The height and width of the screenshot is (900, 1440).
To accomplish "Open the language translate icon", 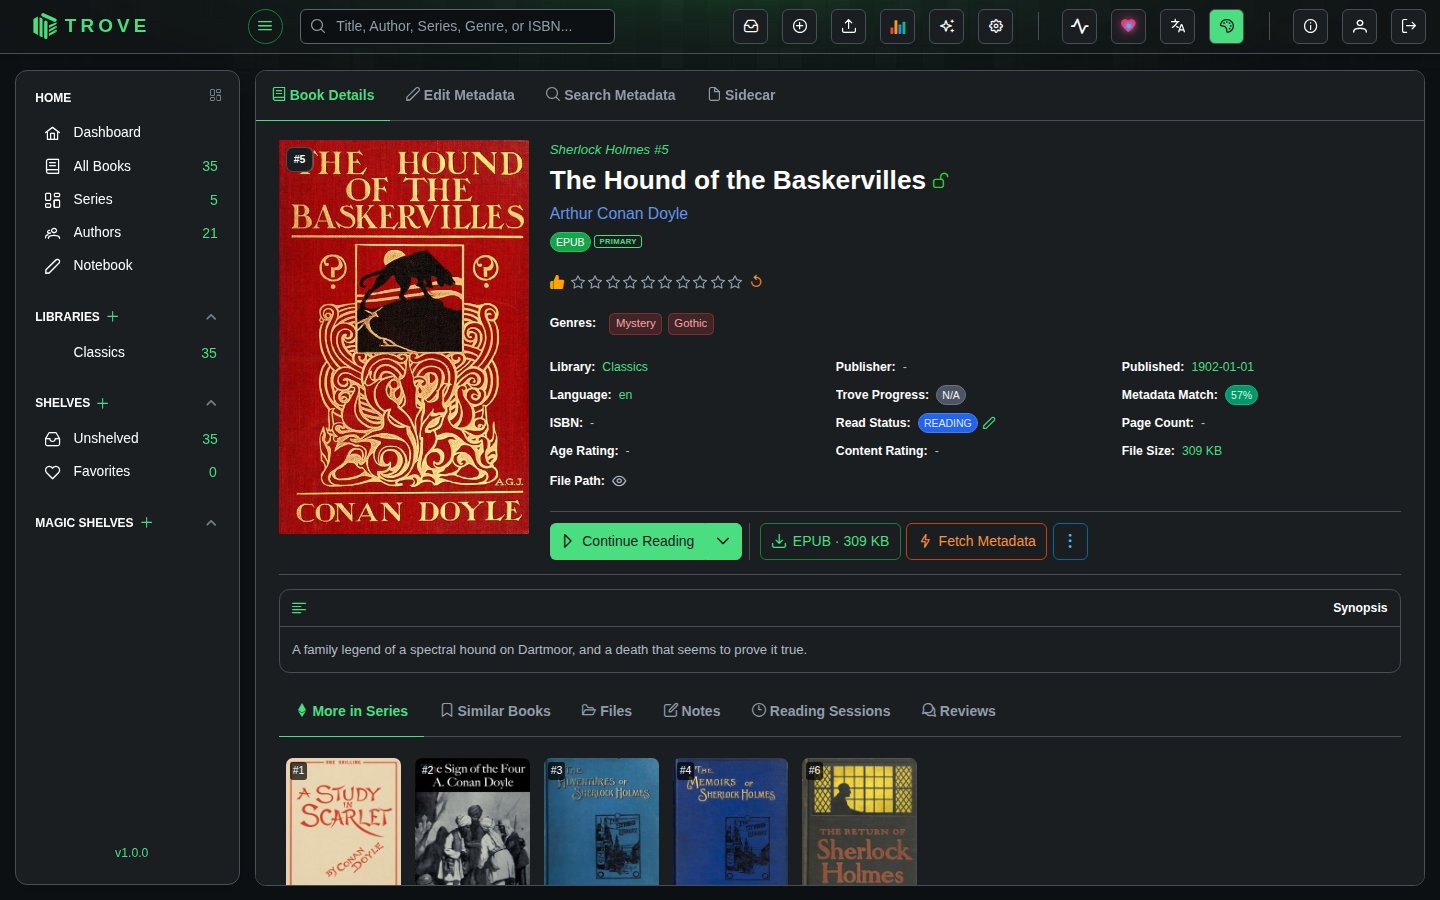I will click(1178, 26).
